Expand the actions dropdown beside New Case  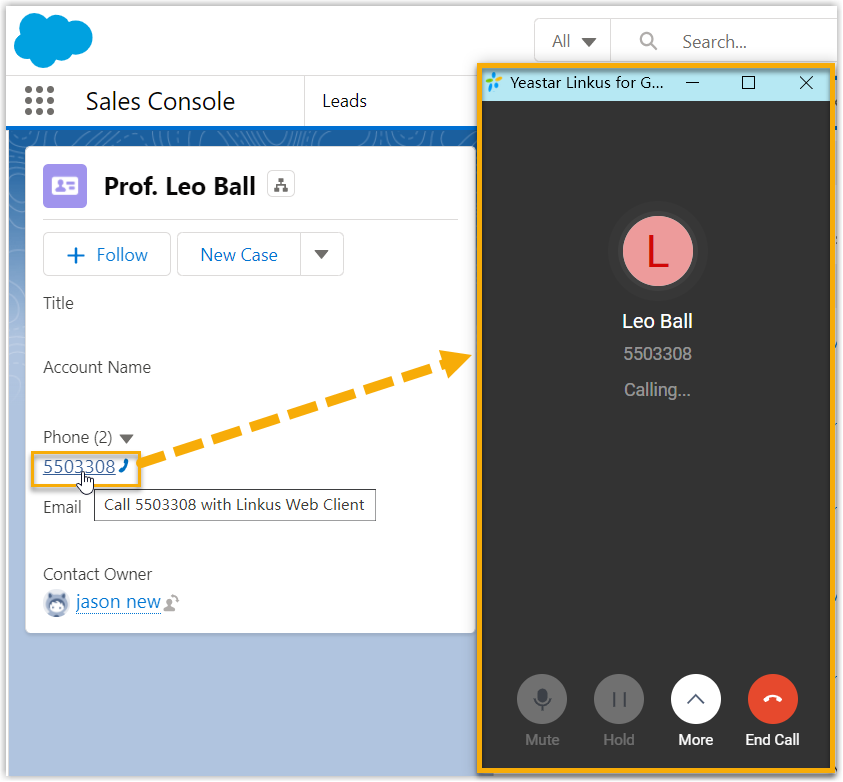[321, 254]
